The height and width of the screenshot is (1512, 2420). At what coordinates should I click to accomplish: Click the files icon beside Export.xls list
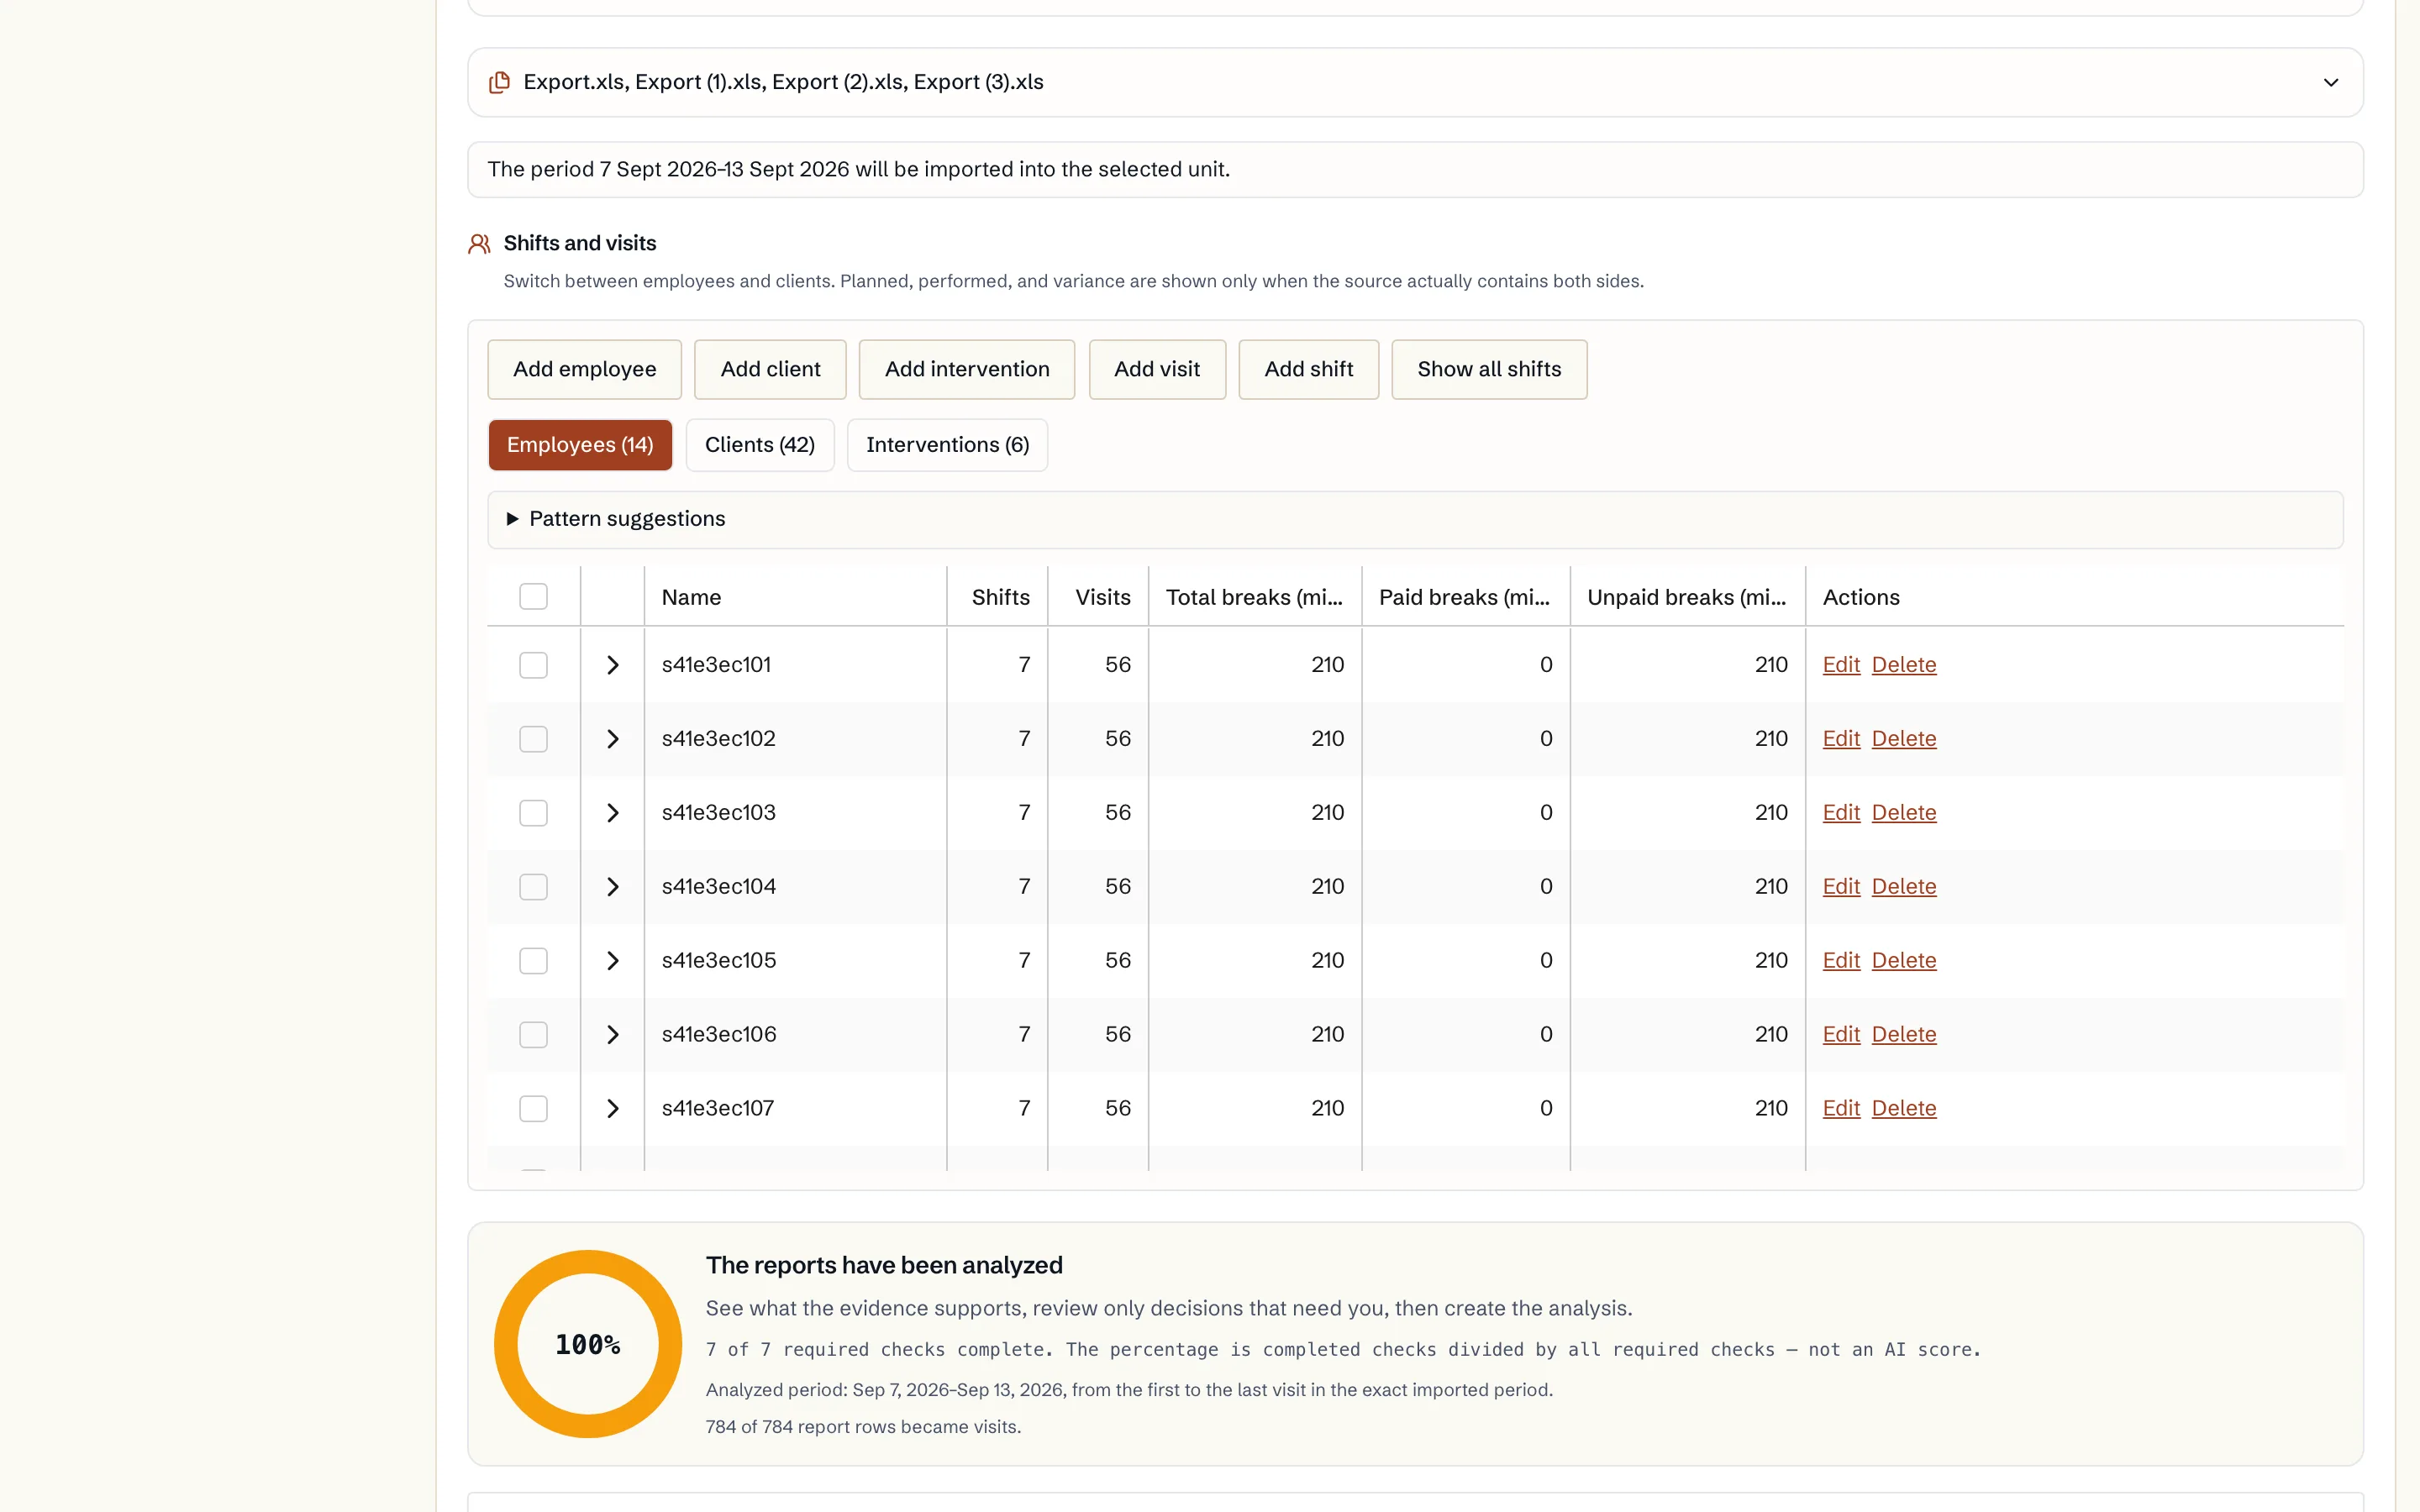499,82
